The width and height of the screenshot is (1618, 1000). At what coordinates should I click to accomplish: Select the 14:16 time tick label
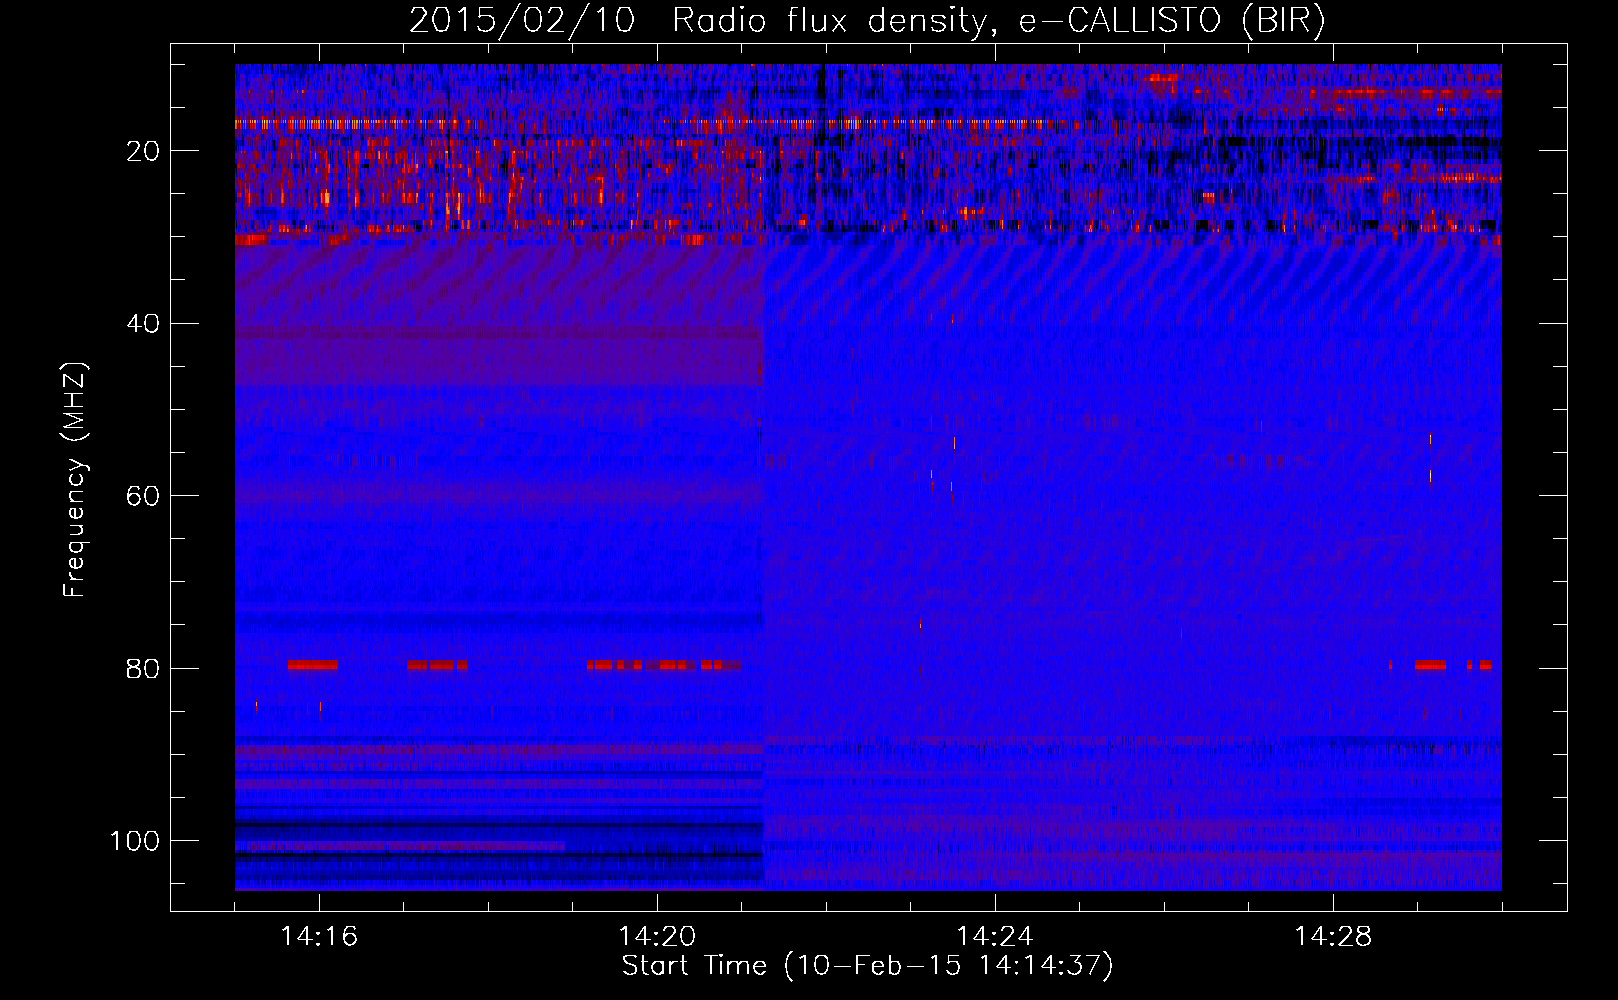tap(319, 936)
